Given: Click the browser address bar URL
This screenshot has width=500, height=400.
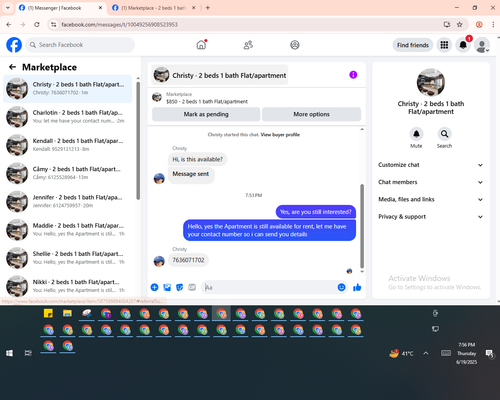Looking at the screenshot, I should click(x=119, y=24).
